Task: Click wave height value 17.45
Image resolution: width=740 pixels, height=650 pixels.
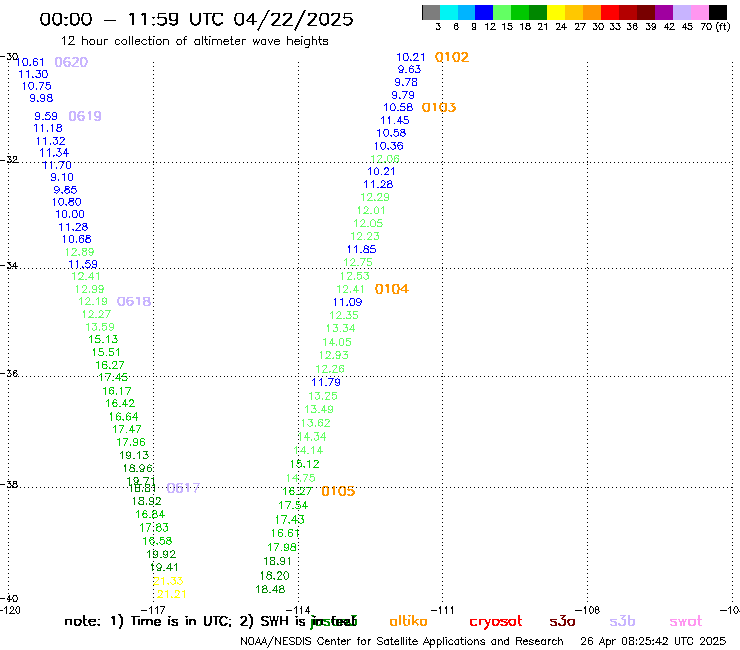Action: tap(113, 377)
